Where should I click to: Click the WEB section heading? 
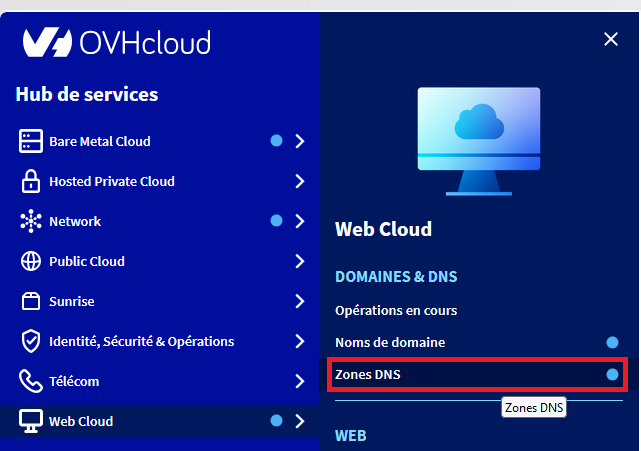click(x=351, y=436)
